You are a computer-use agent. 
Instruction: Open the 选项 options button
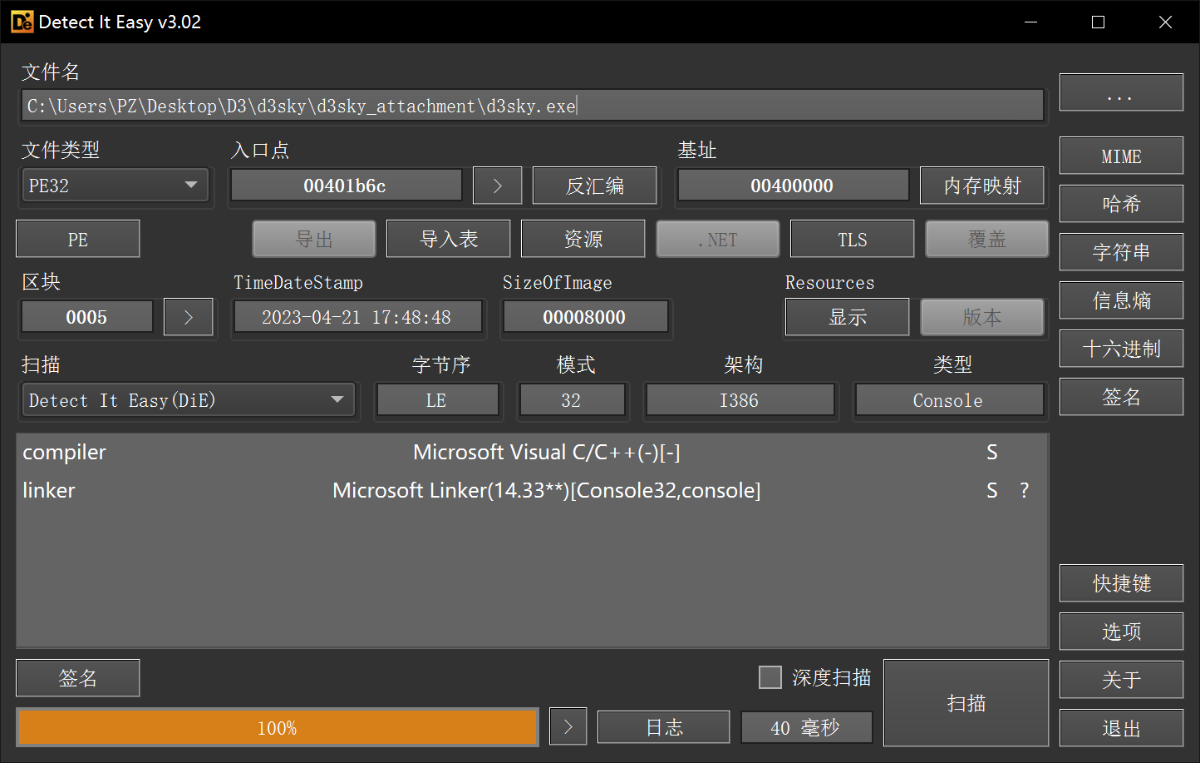[x=1121, y=631]
